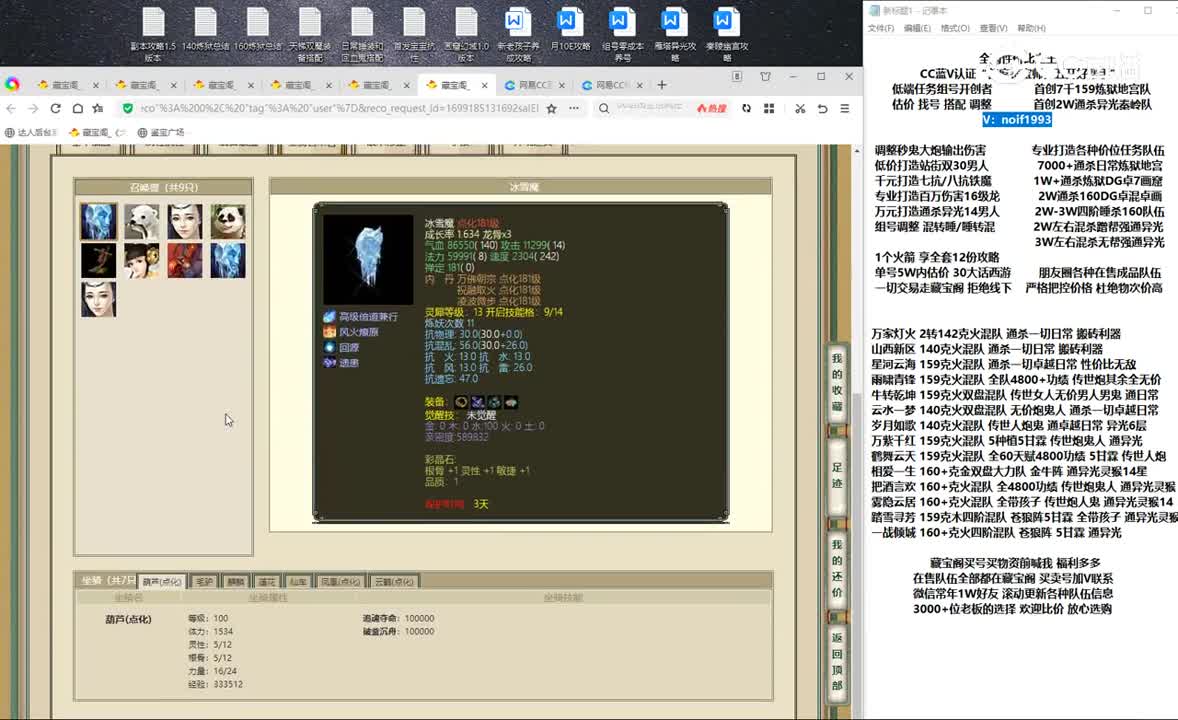1178x720 pixels.
Task: Click the browser address bar URL
Action: [340, 108]
